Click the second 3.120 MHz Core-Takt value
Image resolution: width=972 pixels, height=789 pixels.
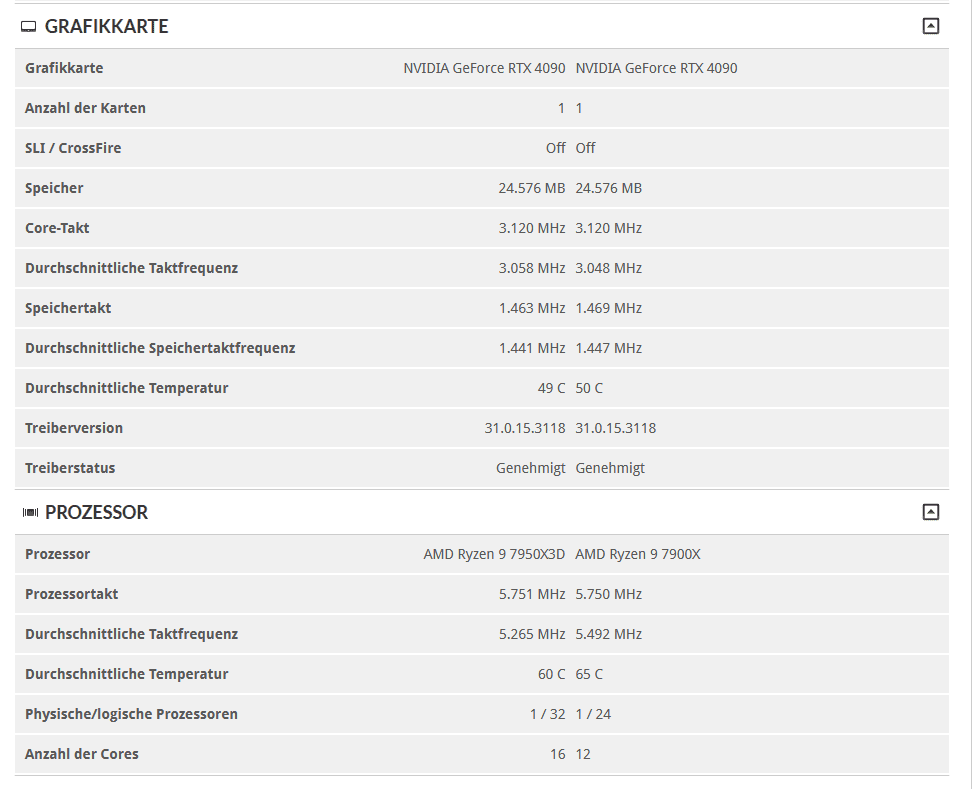(609, 228)
